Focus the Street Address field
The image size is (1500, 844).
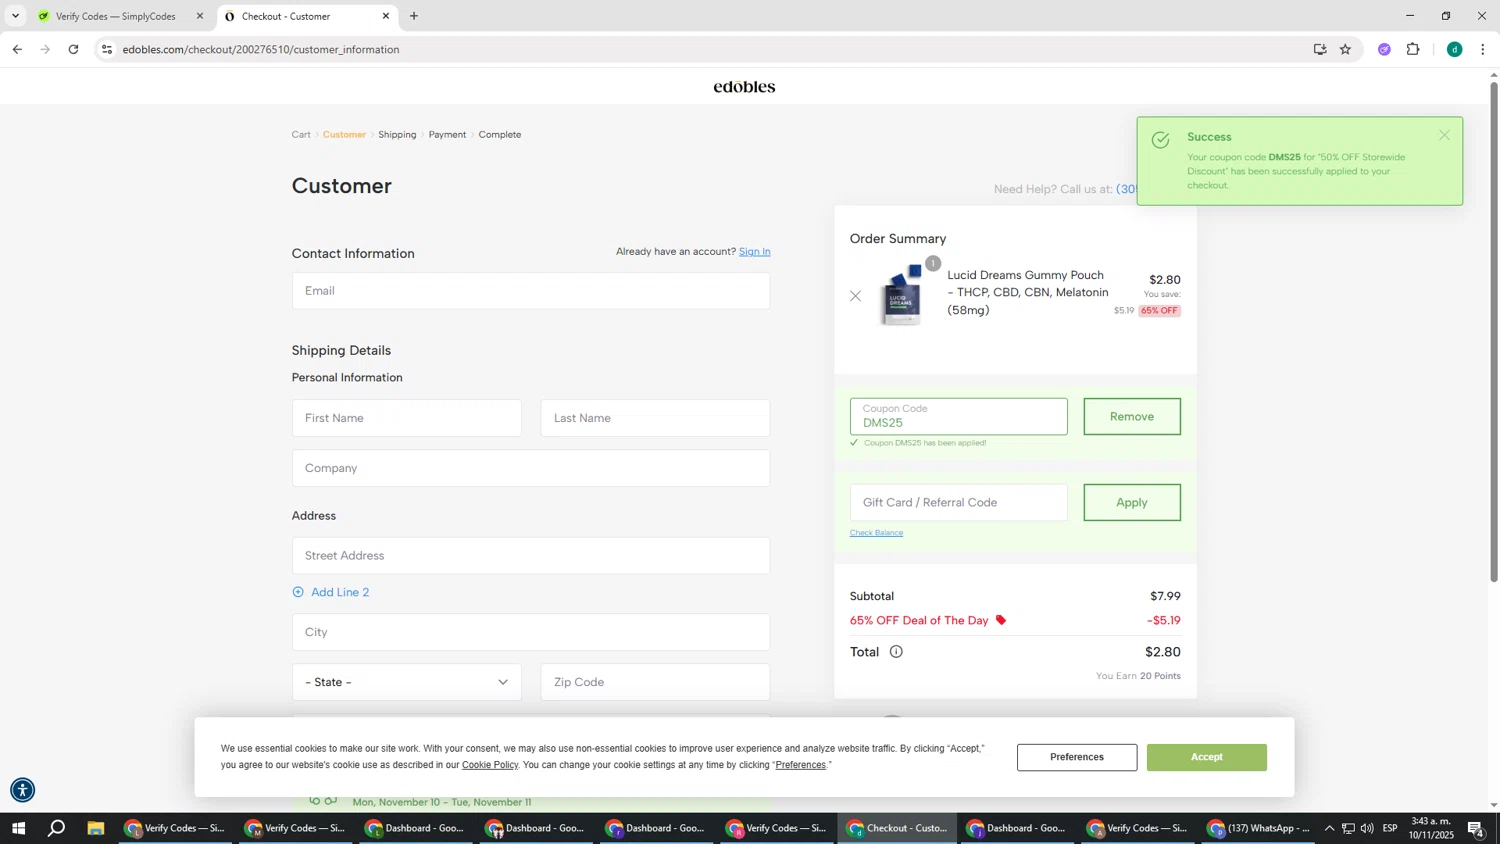tap(531, 556)
